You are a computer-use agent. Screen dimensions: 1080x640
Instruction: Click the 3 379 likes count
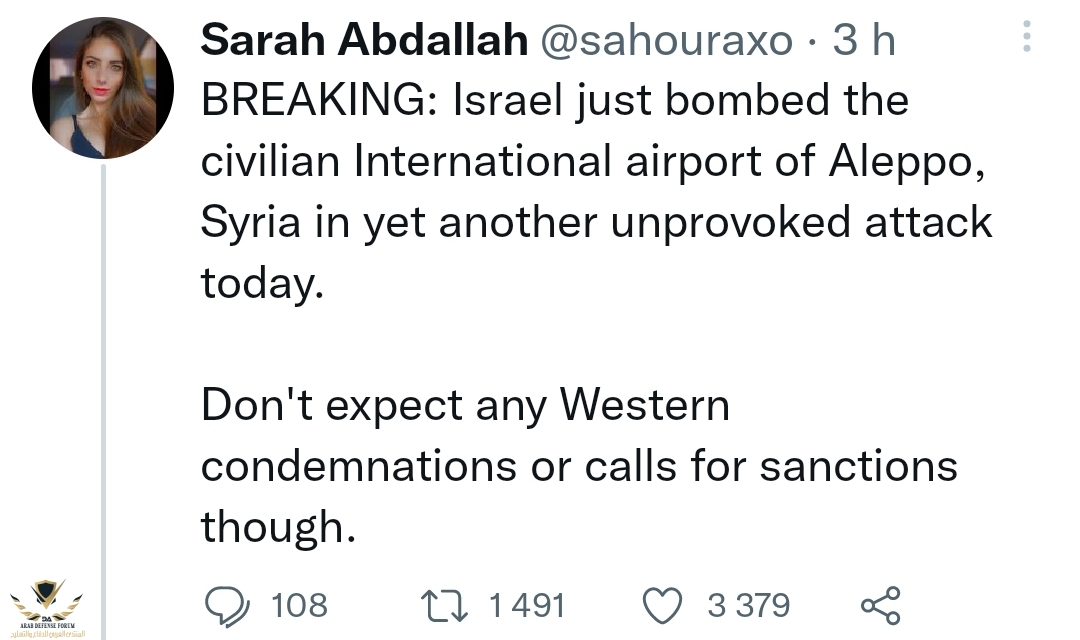click(x=748, y=605)
